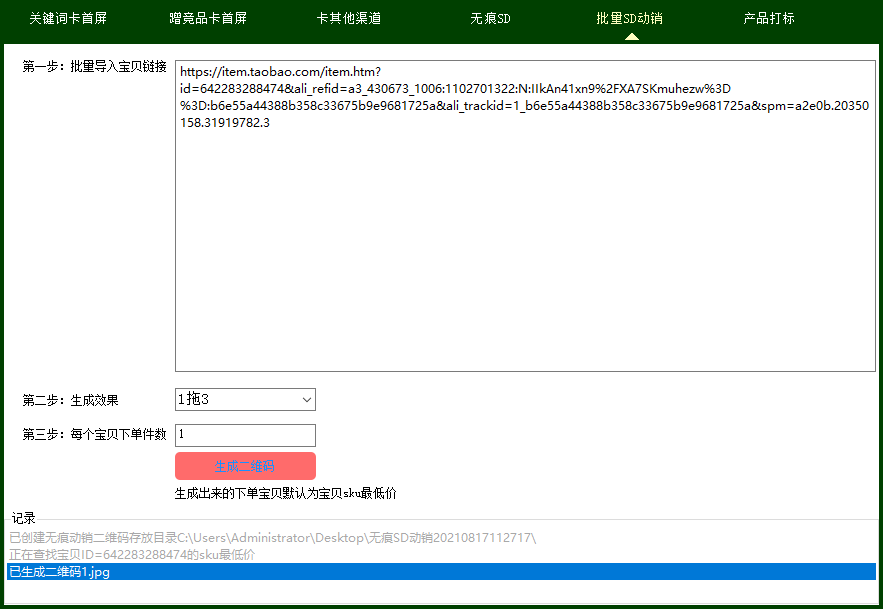Select the log line 正在查找宝贝ID

coord(132,554)
